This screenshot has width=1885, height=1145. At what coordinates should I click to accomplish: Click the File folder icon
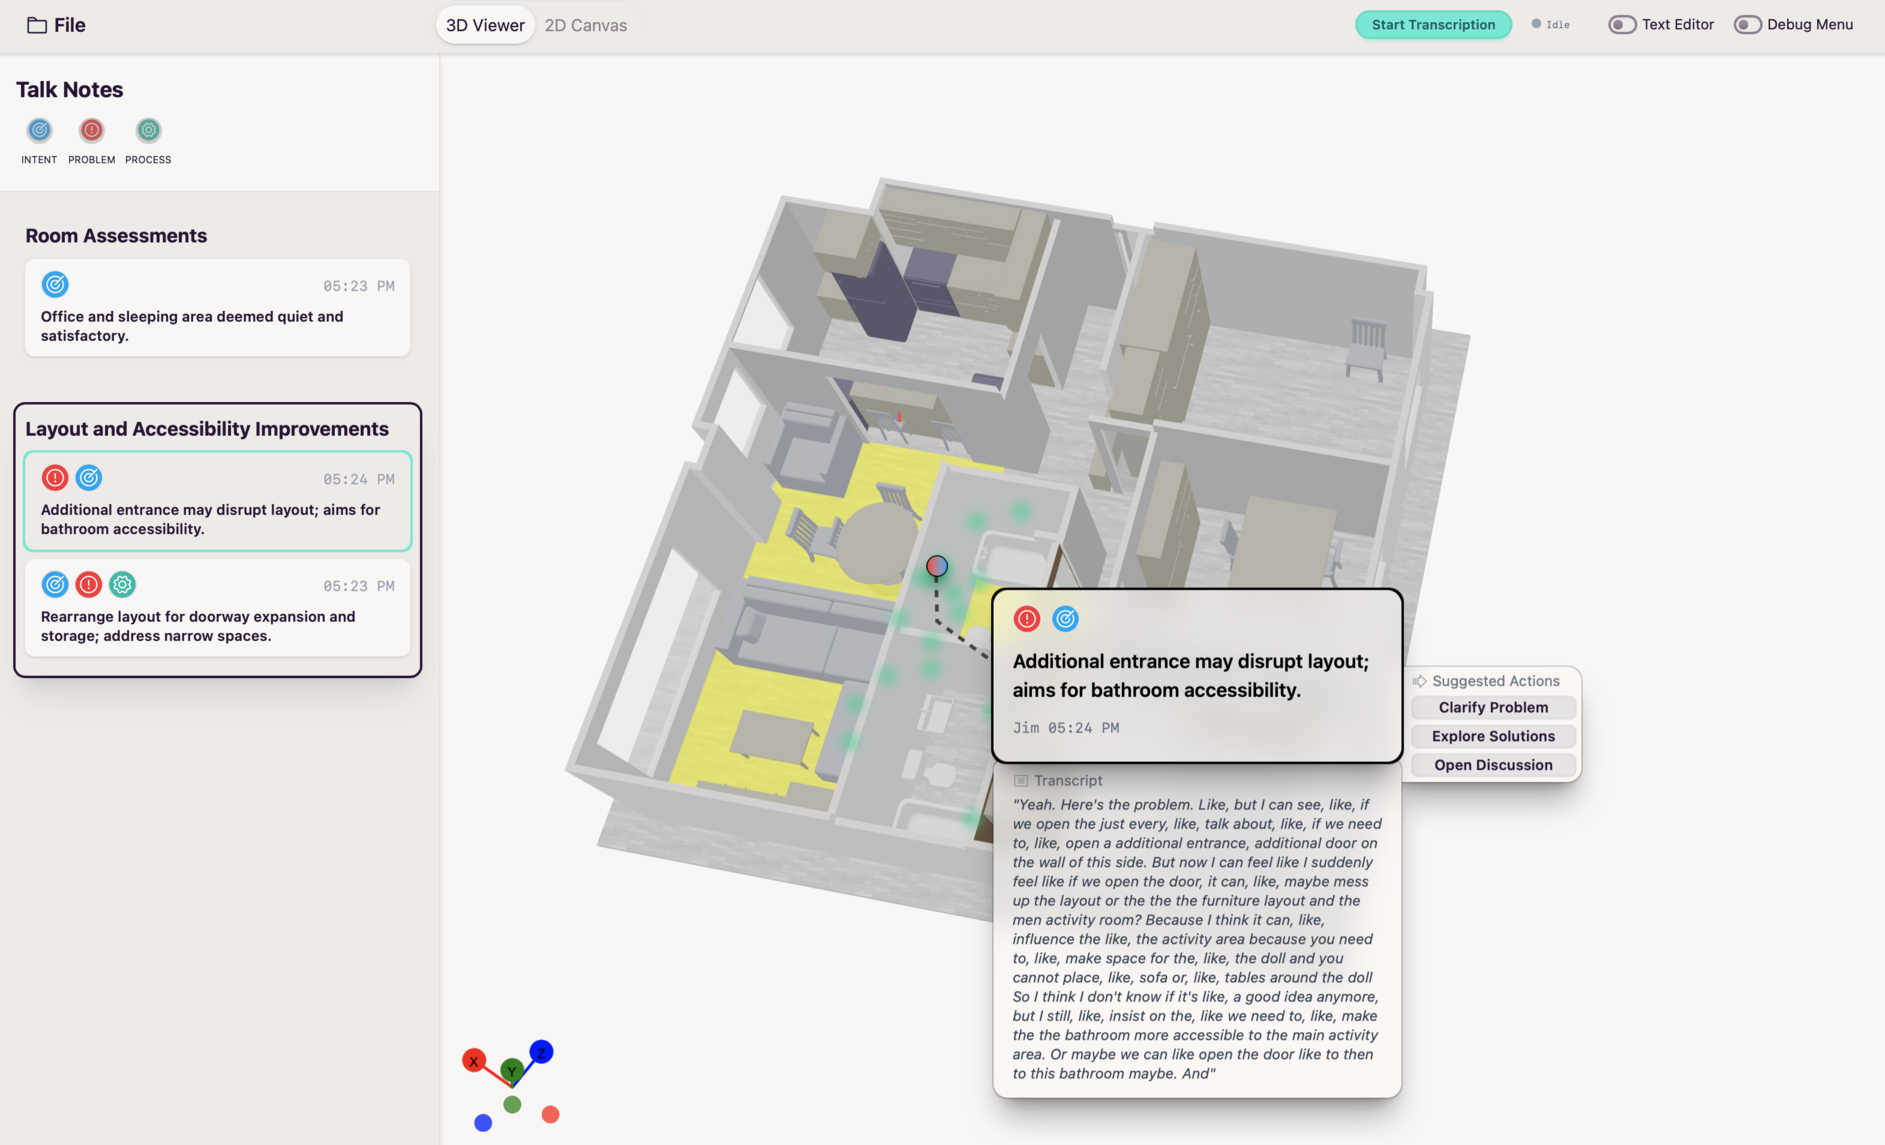click(37, 25)
